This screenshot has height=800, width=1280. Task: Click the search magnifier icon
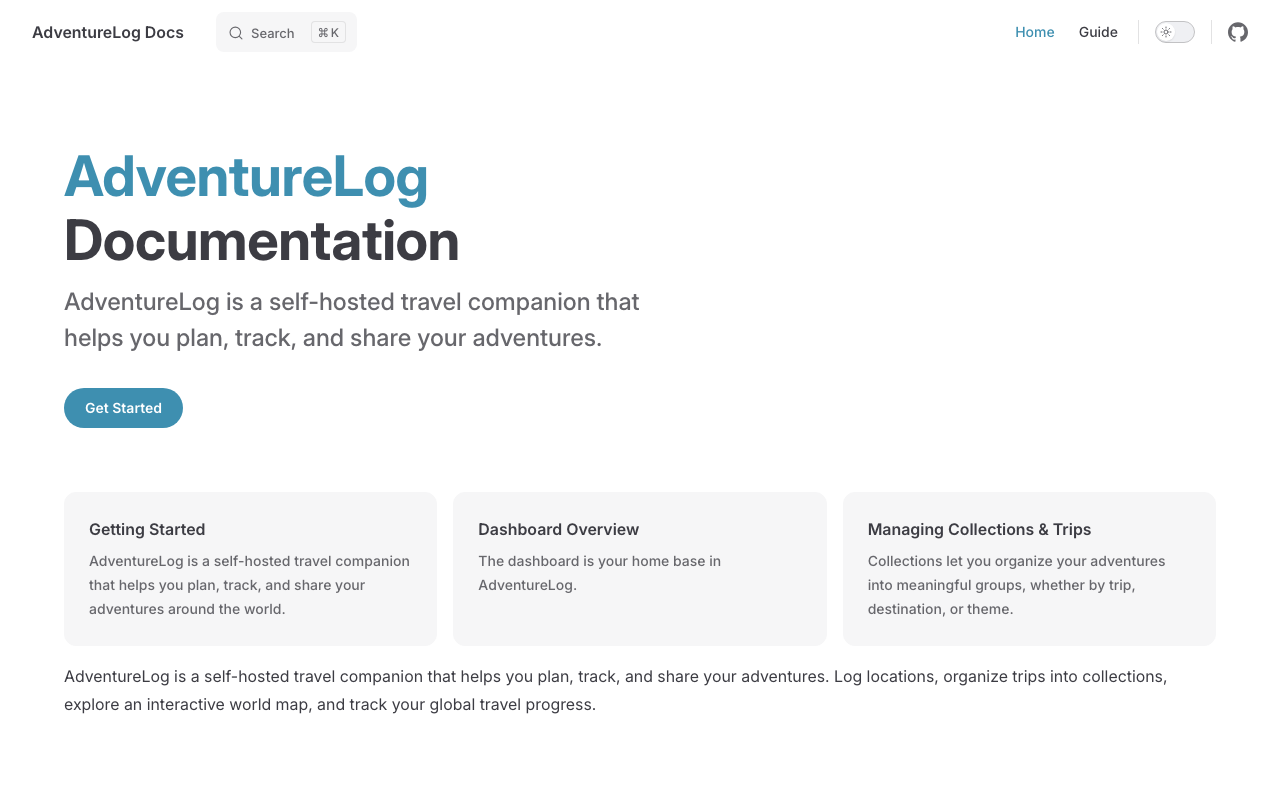(x=236, y=32)
